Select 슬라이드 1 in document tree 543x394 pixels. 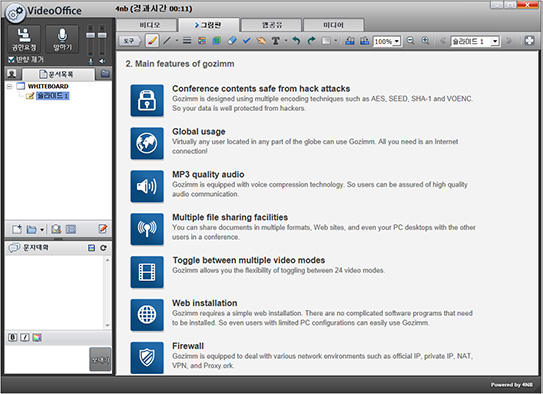pos(53,96)
